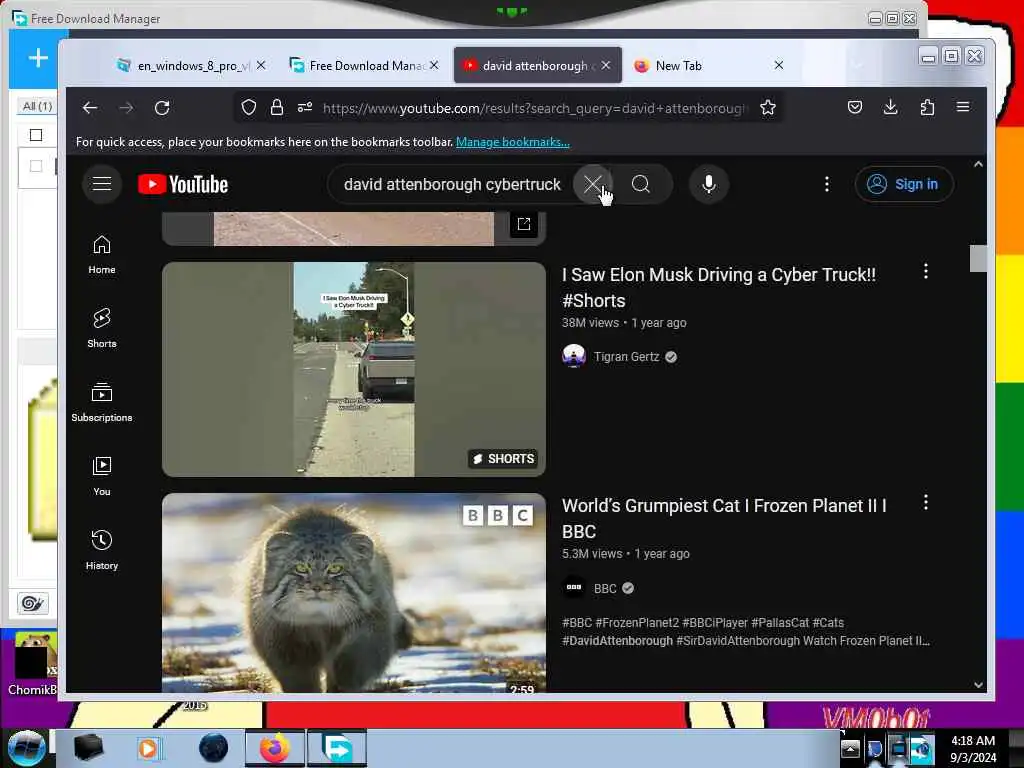The width and height of the screenshot is (1024, 768).
Task: Go to the YouTube logo home link
Action: (183, 185)
